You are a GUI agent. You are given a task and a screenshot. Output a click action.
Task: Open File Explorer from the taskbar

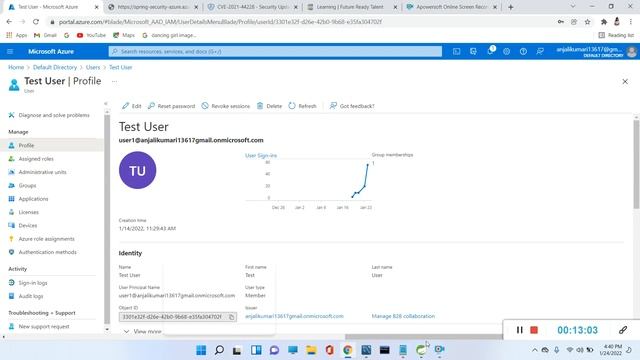311,350
